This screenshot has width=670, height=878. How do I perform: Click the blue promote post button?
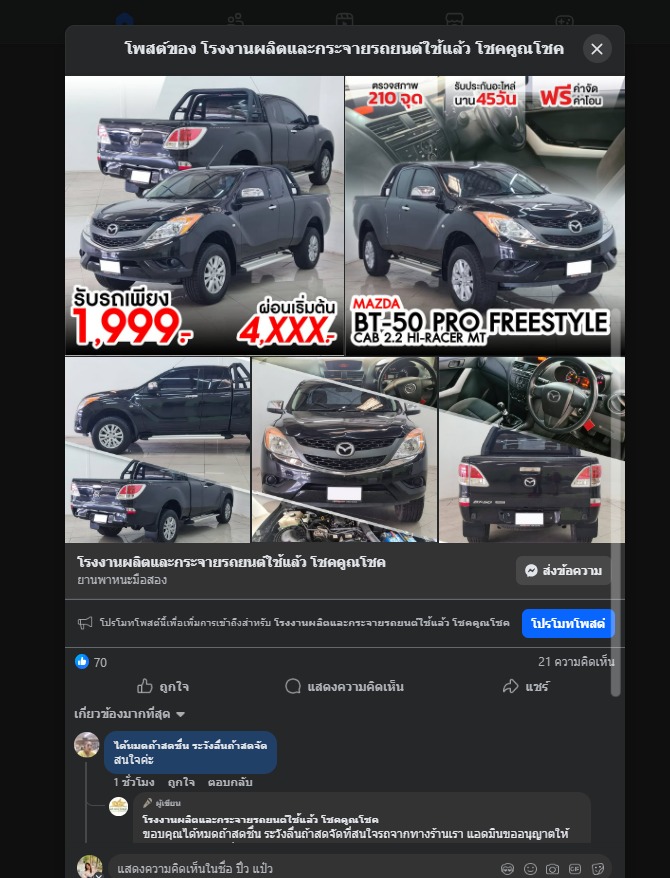[x=568, y=623]
